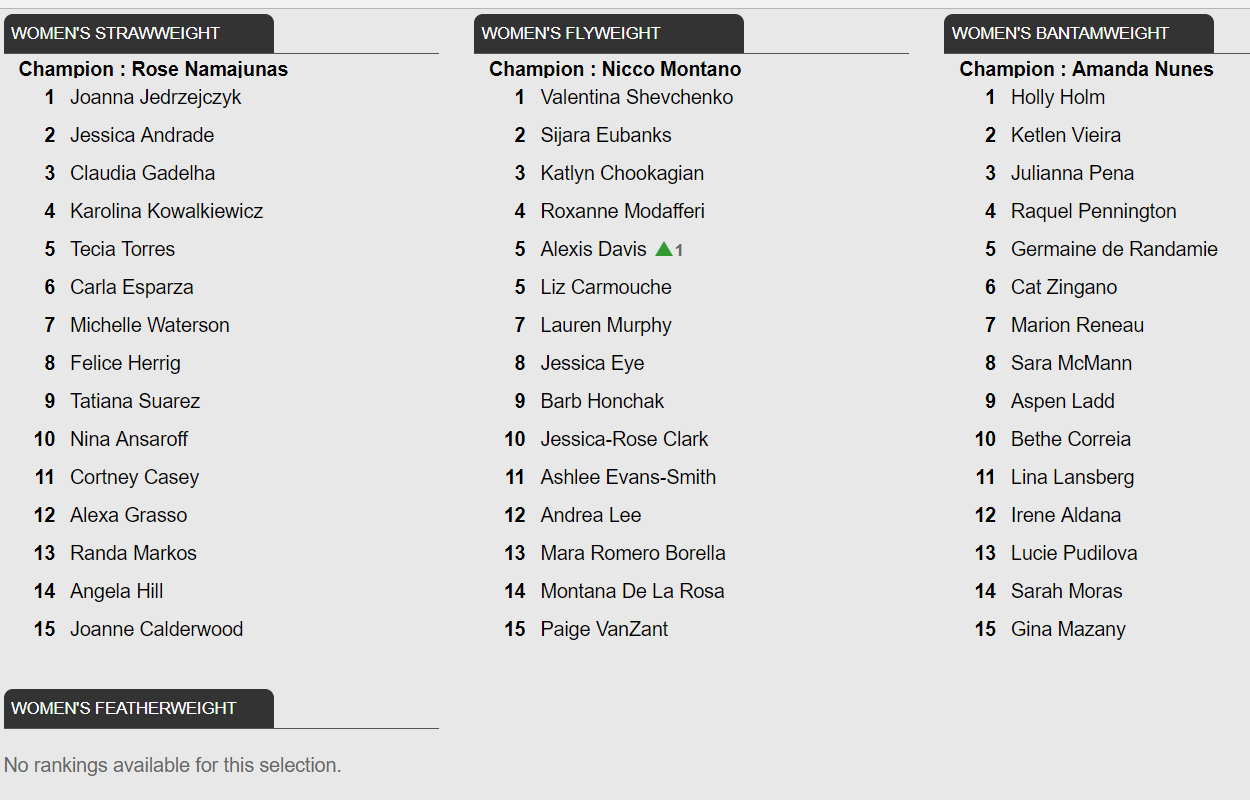Select Germaine de Randamie's name
Image resolution: width=1250 pixels, height=800 pixels.
pos(1114,249)
